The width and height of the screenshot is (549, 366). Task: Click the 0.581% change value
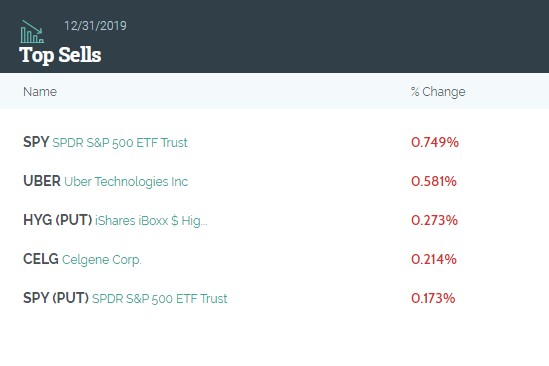(x=434, y=181)
